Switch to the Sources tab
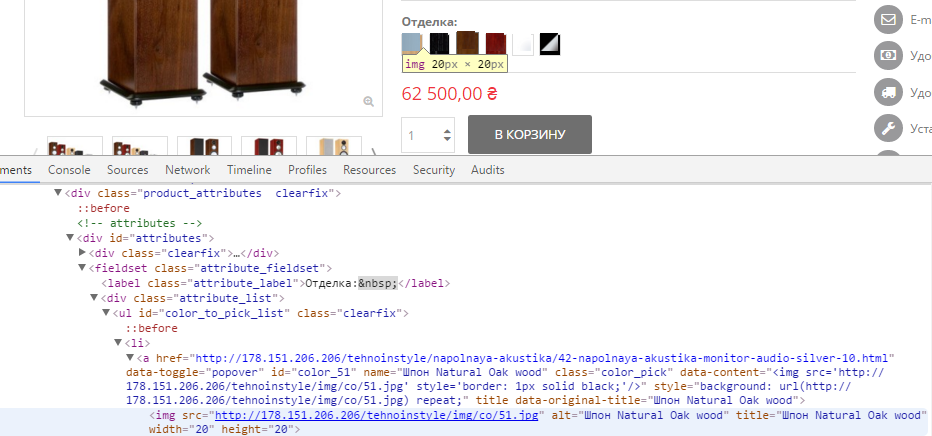 pos(128,170)
